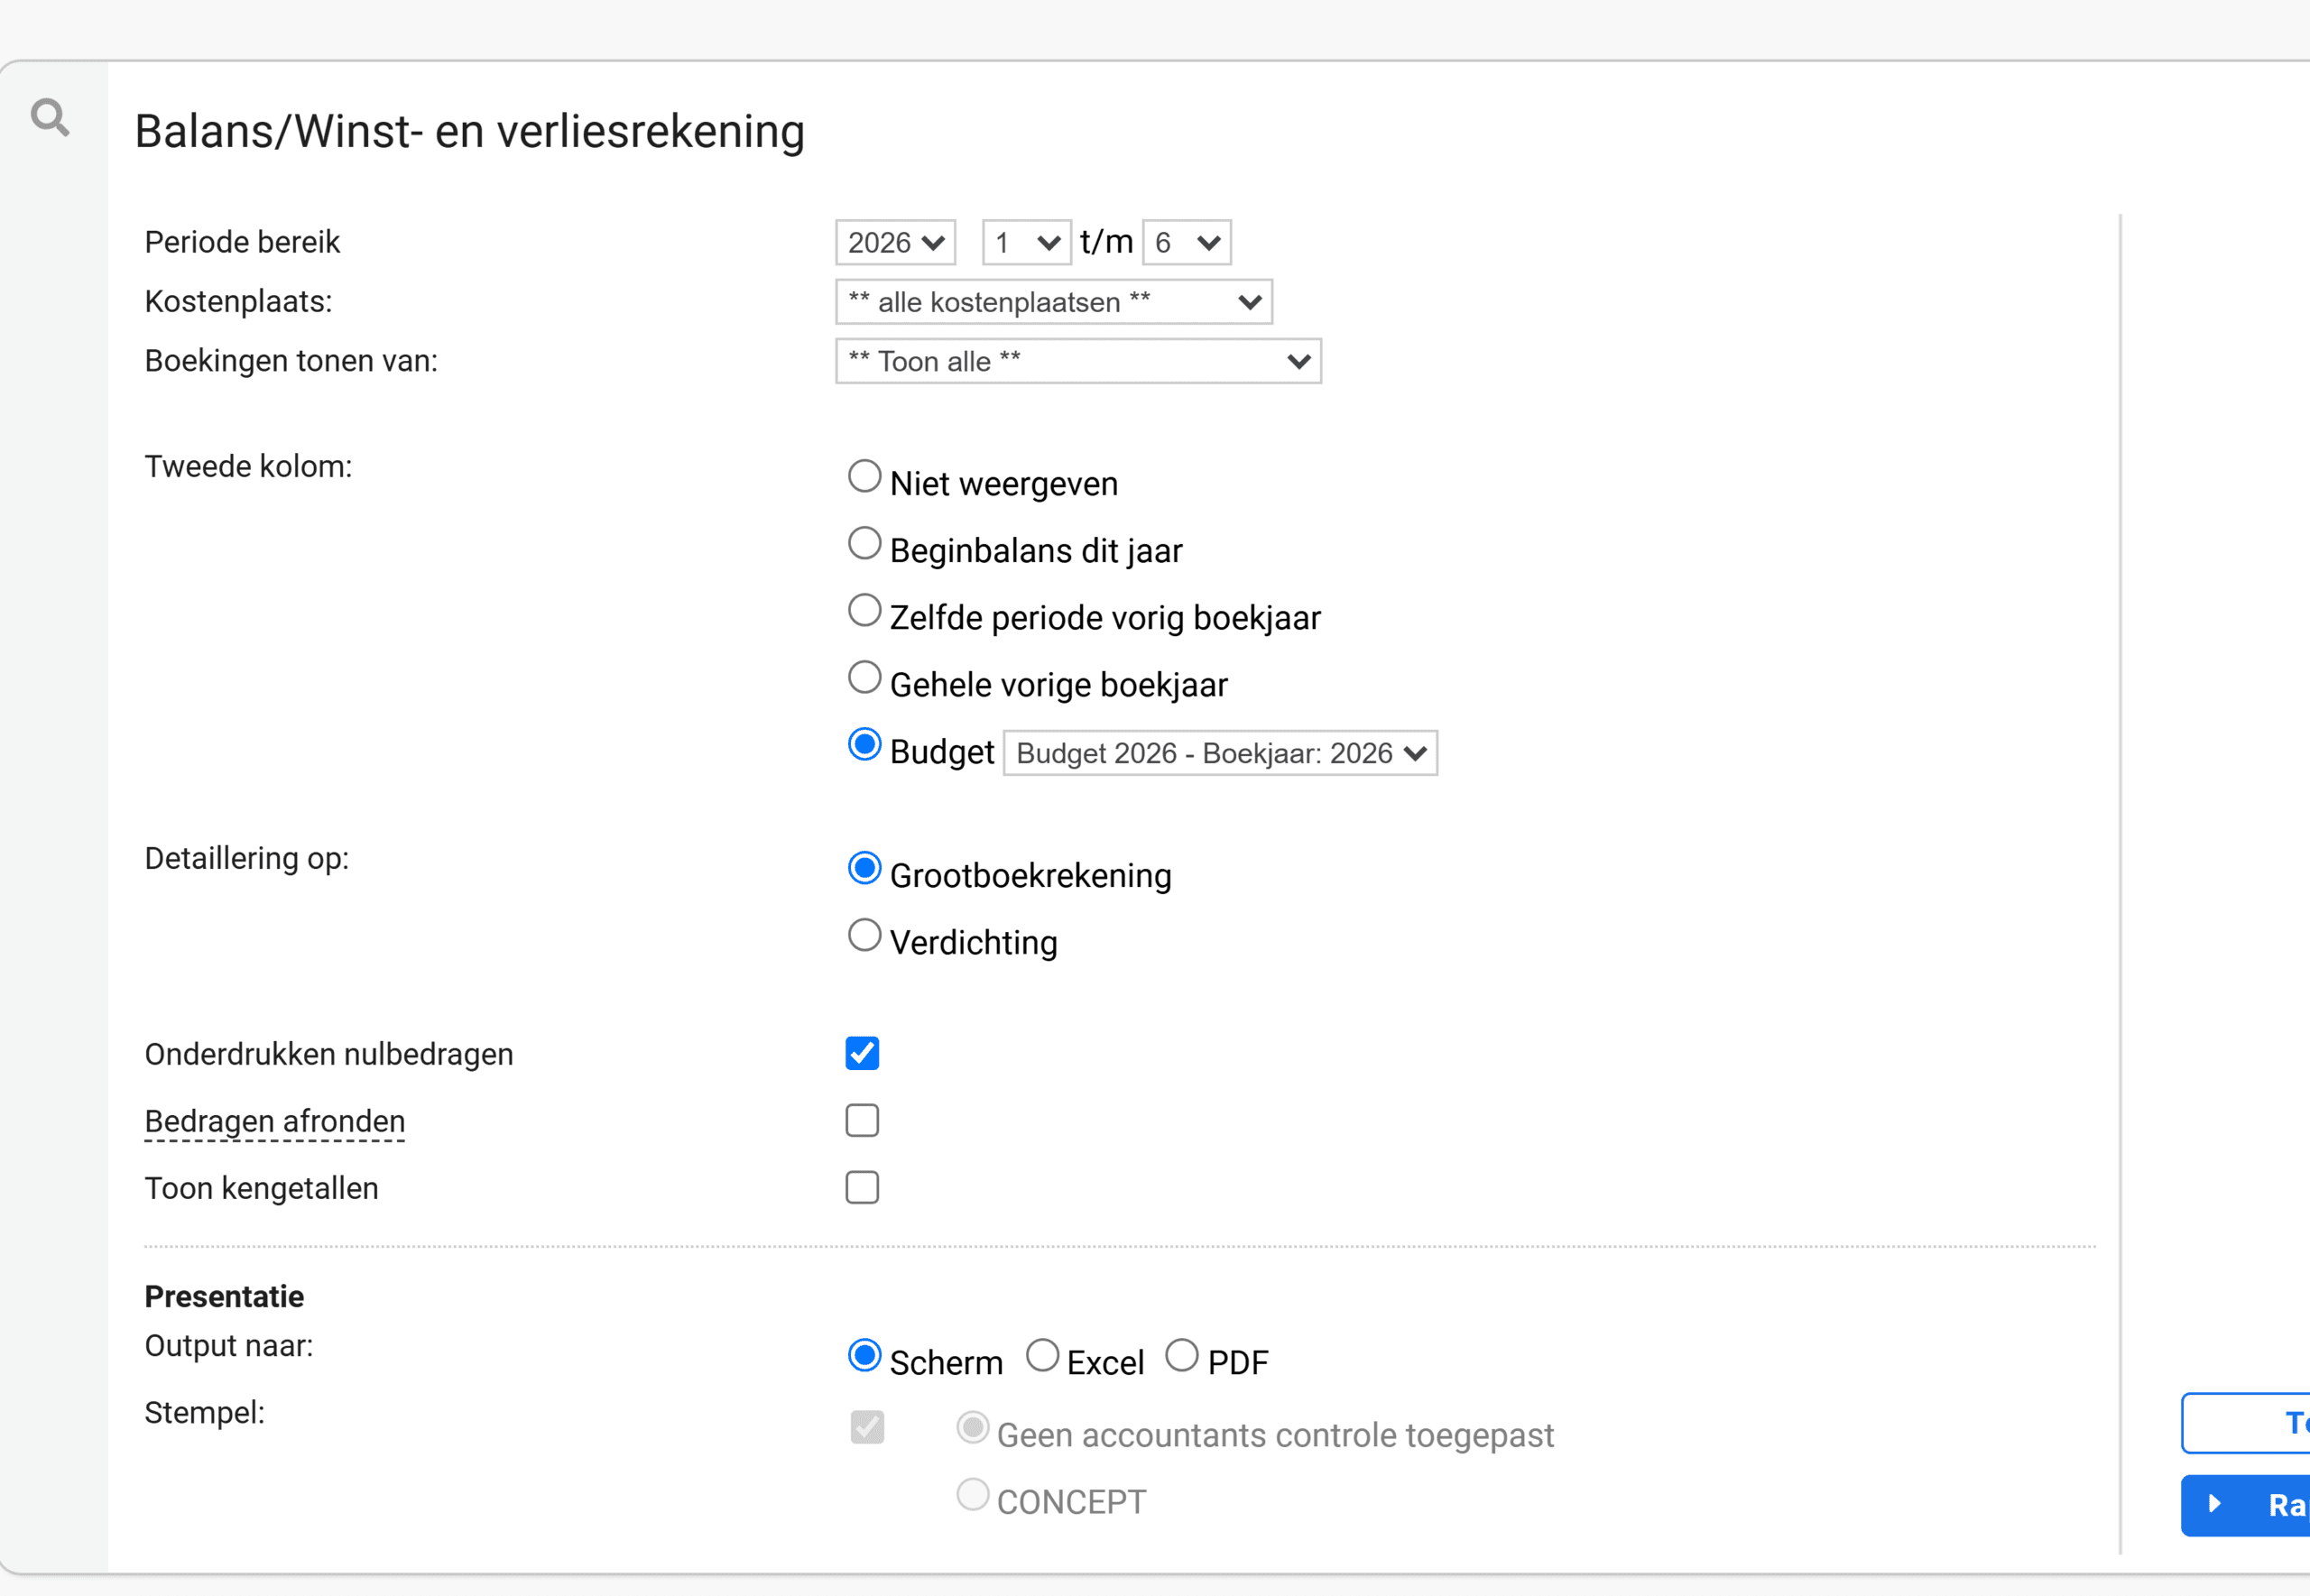Click the Balans/Winst- en verliesrekening heading
Viewport: 2310px width, 1596px height.
(469, 132)
